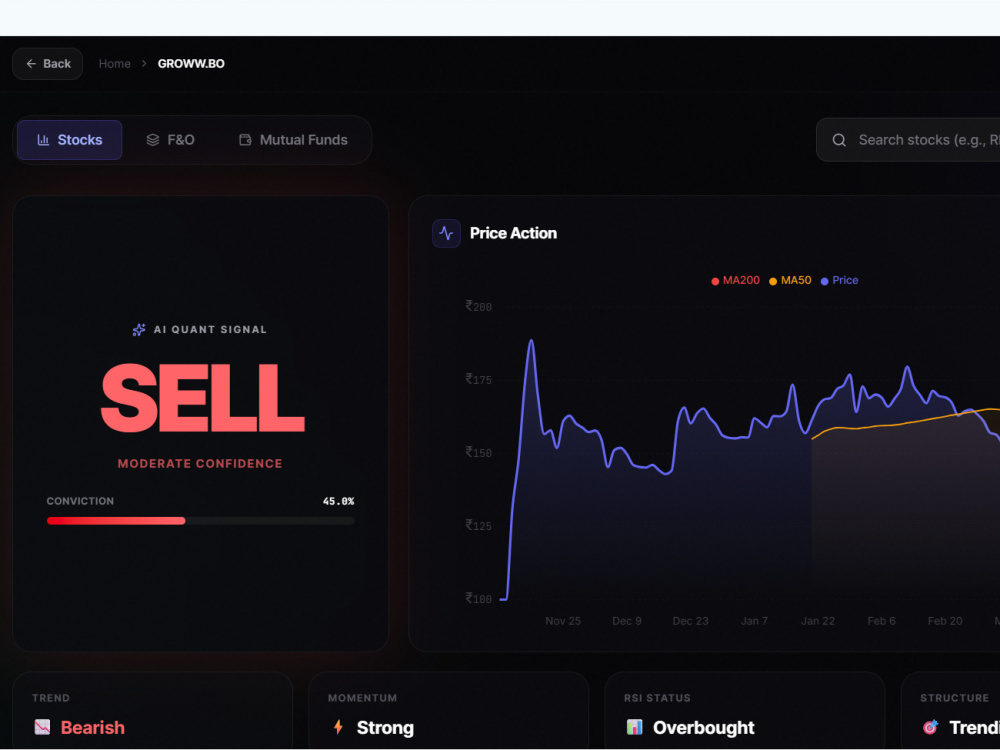Click the Feb 20 x-axis label

(945, 621)
